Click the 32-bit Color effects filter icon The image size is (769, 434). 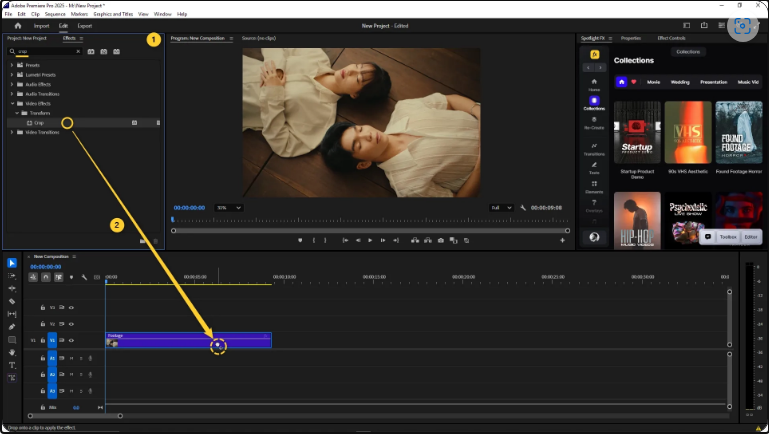(x=103, y=51)
